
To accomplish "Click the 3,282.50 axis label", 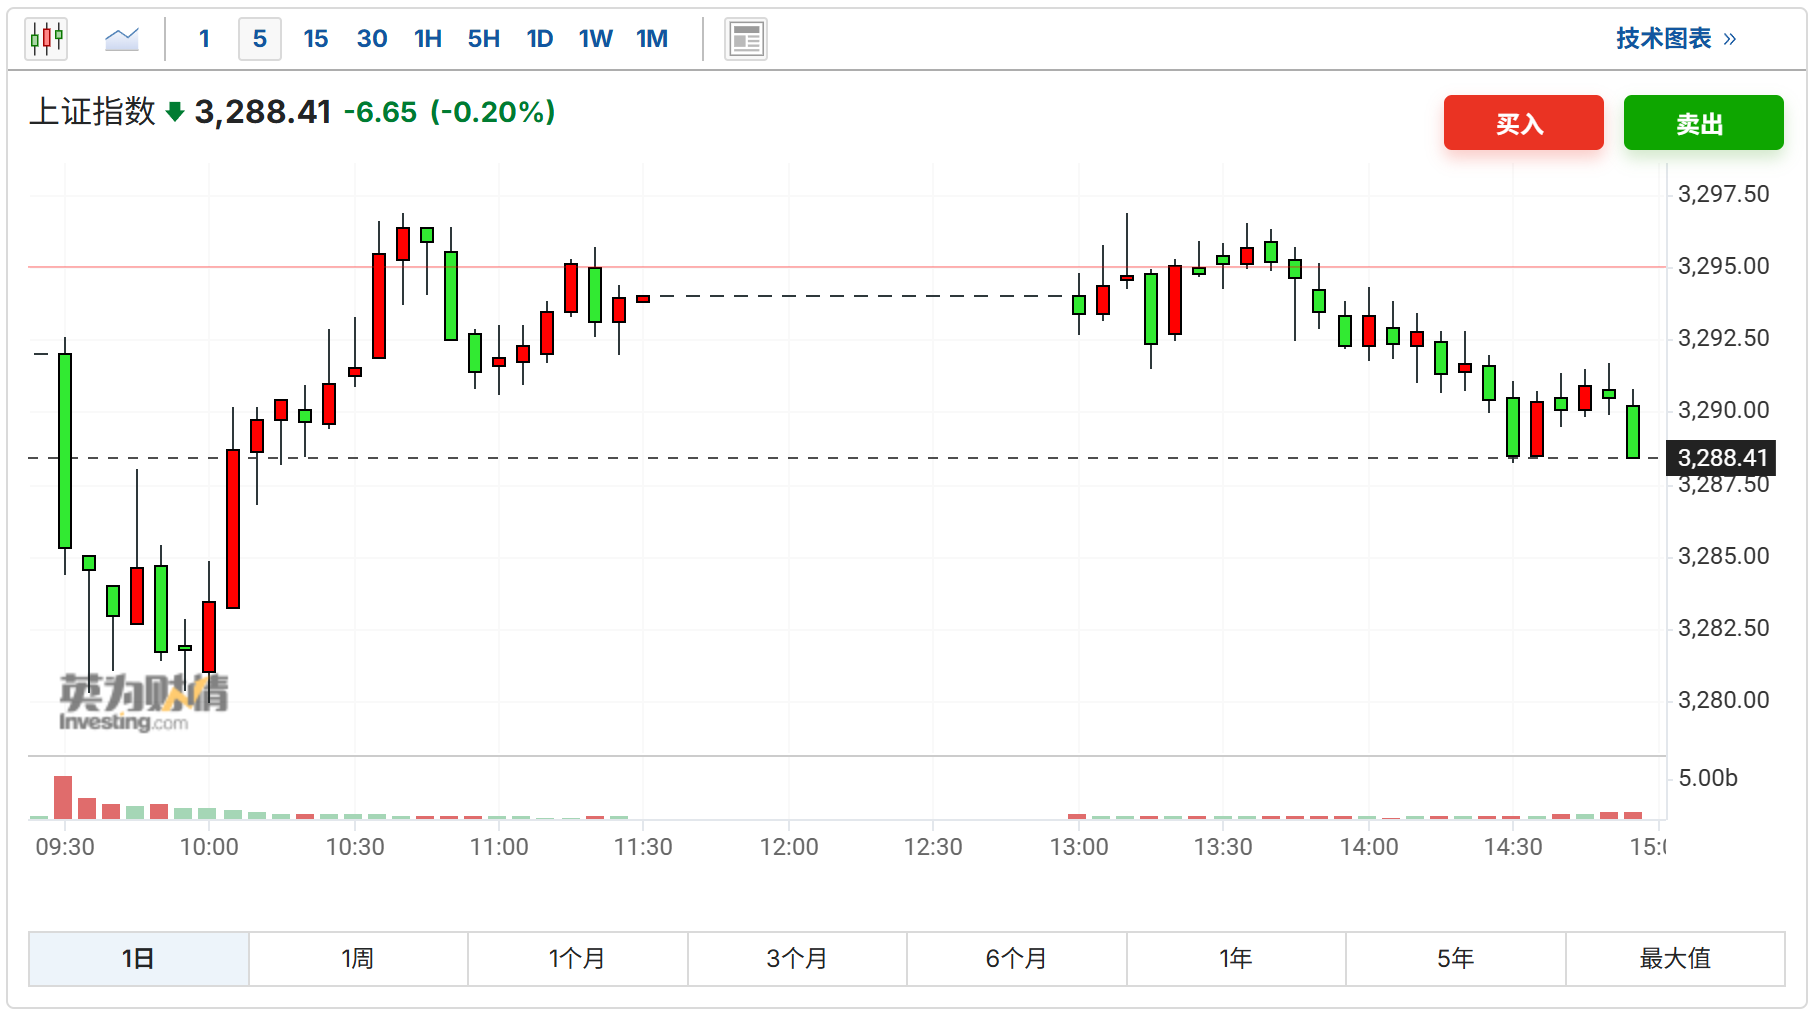I will tap(1723, 628).
